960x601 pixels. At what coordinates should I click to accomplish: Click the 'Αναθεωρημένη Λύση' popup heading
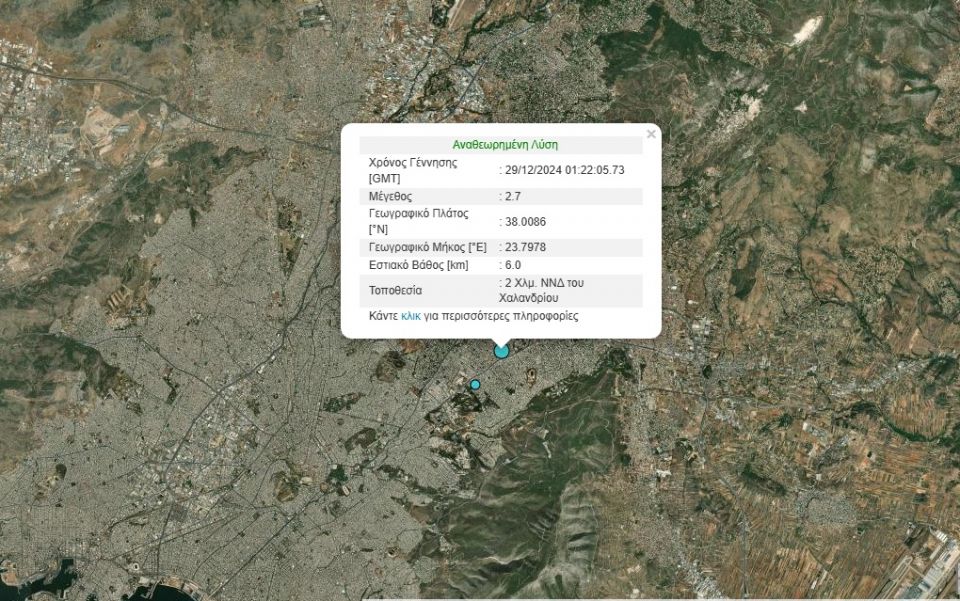(x=505, y=145)
